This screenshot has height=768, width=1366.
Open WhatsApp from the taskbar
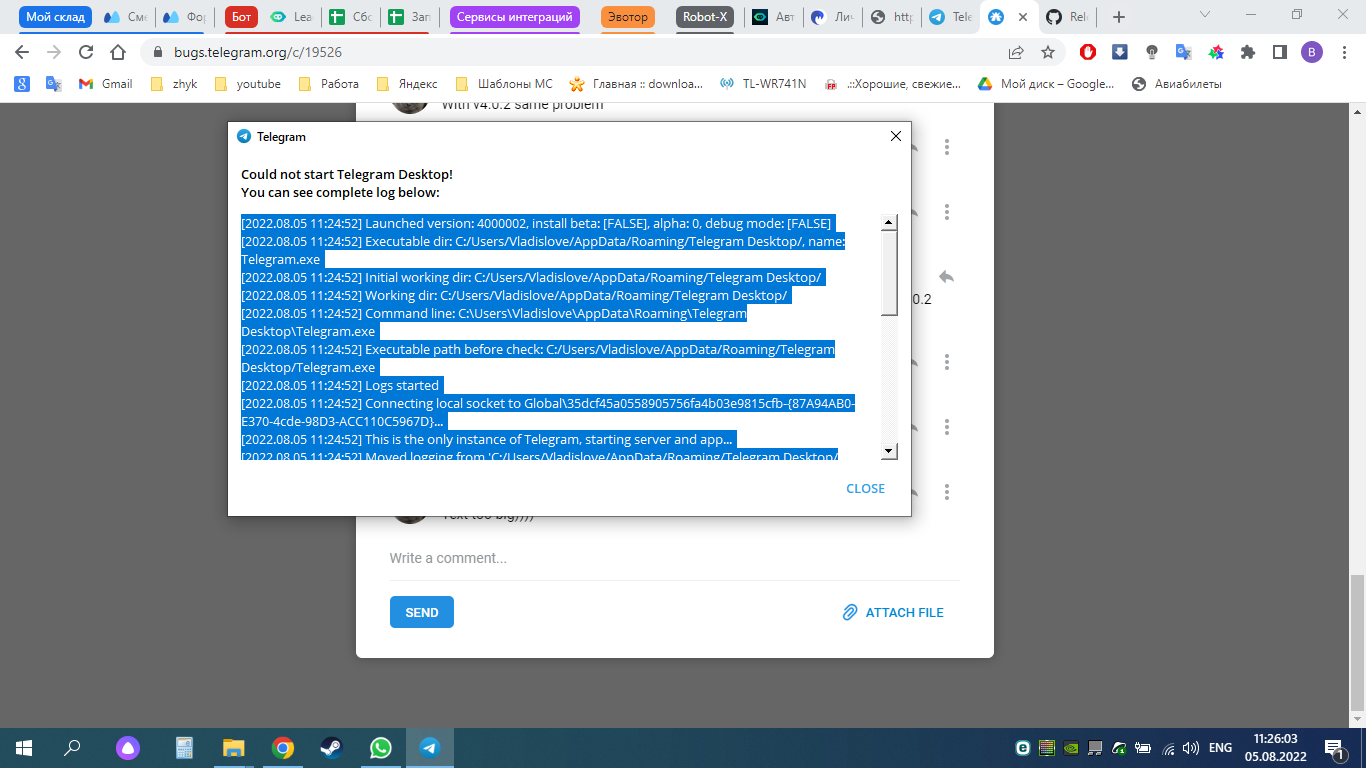click(381, 747)
